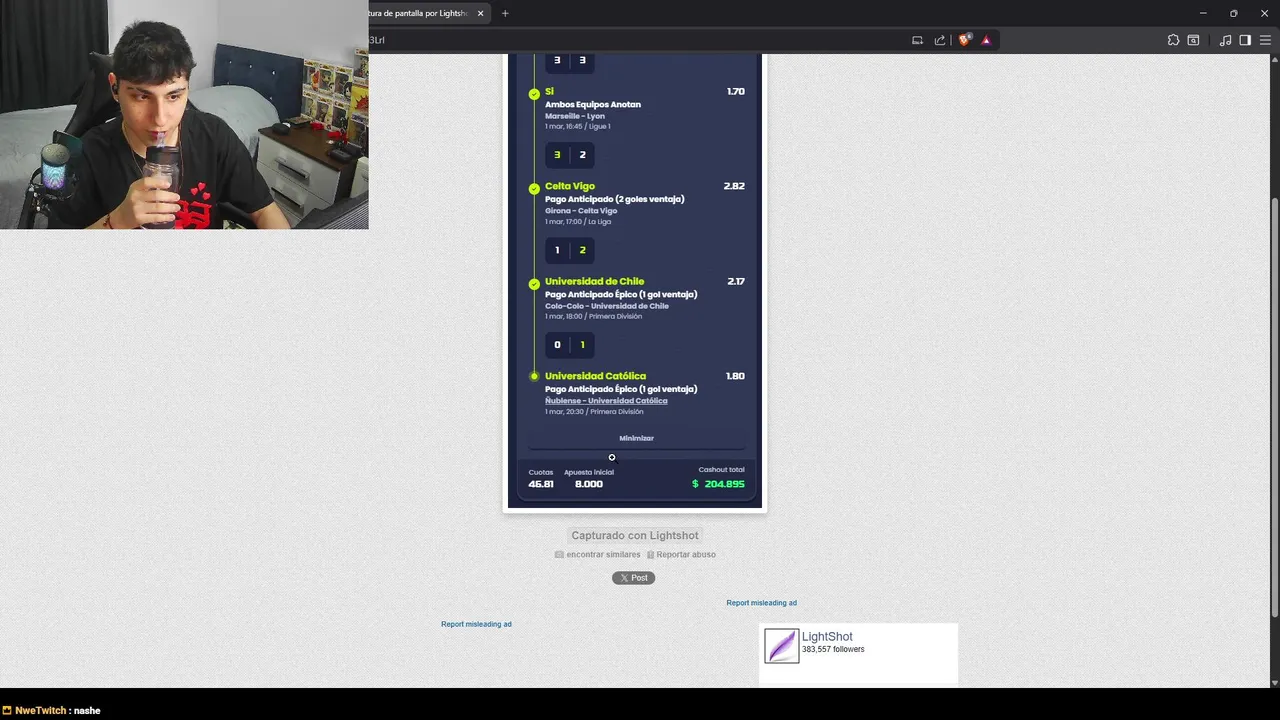
Task: Click the LightShot feather logo thumbnail
Action: click(782, 645)
